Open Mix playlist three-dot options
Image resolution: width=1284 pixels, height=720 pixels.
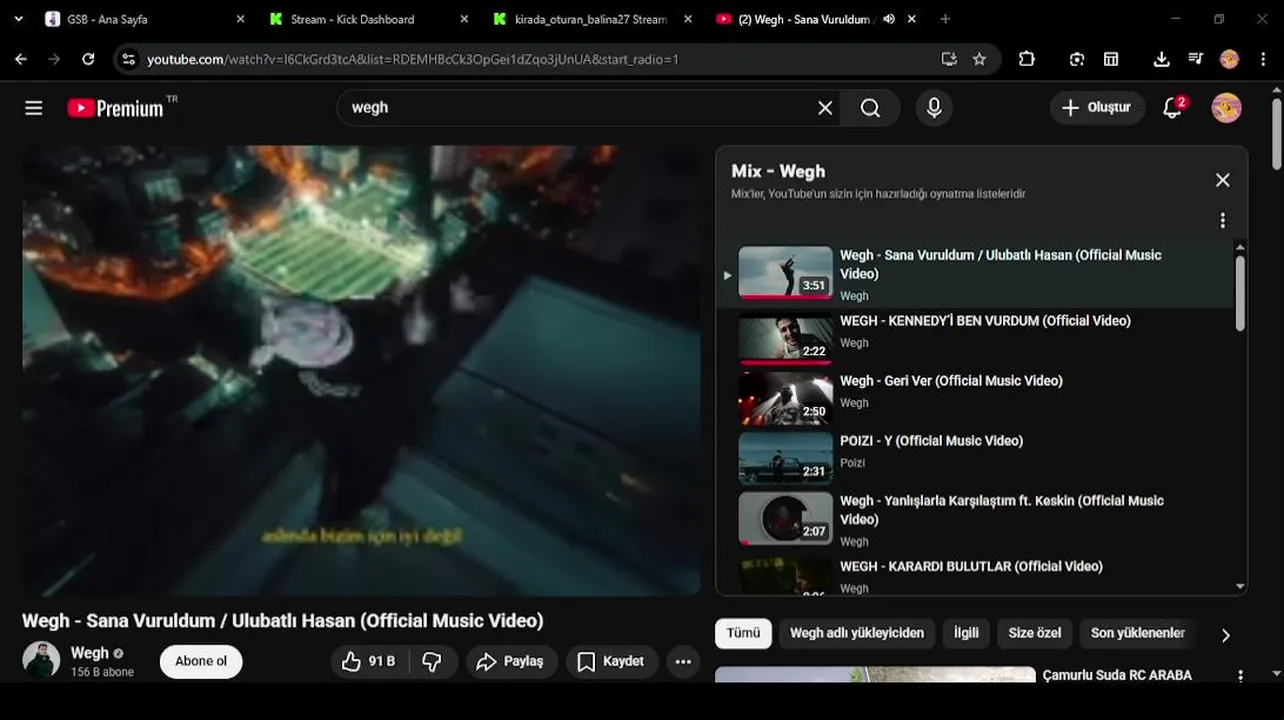point(1222,221)
